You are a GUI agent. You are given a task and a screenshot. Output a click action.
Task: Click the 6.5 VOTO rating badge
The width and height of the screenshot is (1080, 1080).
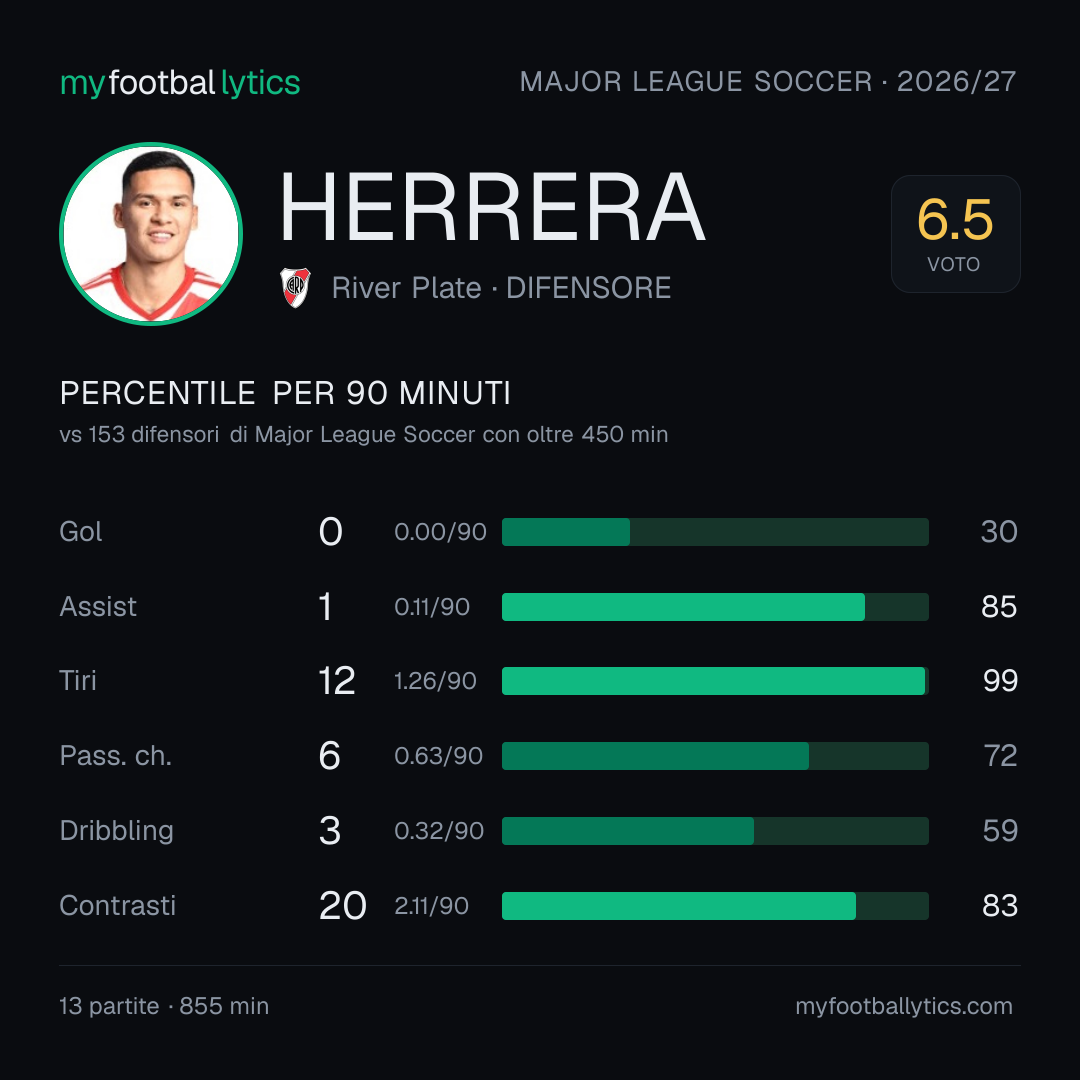tap(955, 233)
